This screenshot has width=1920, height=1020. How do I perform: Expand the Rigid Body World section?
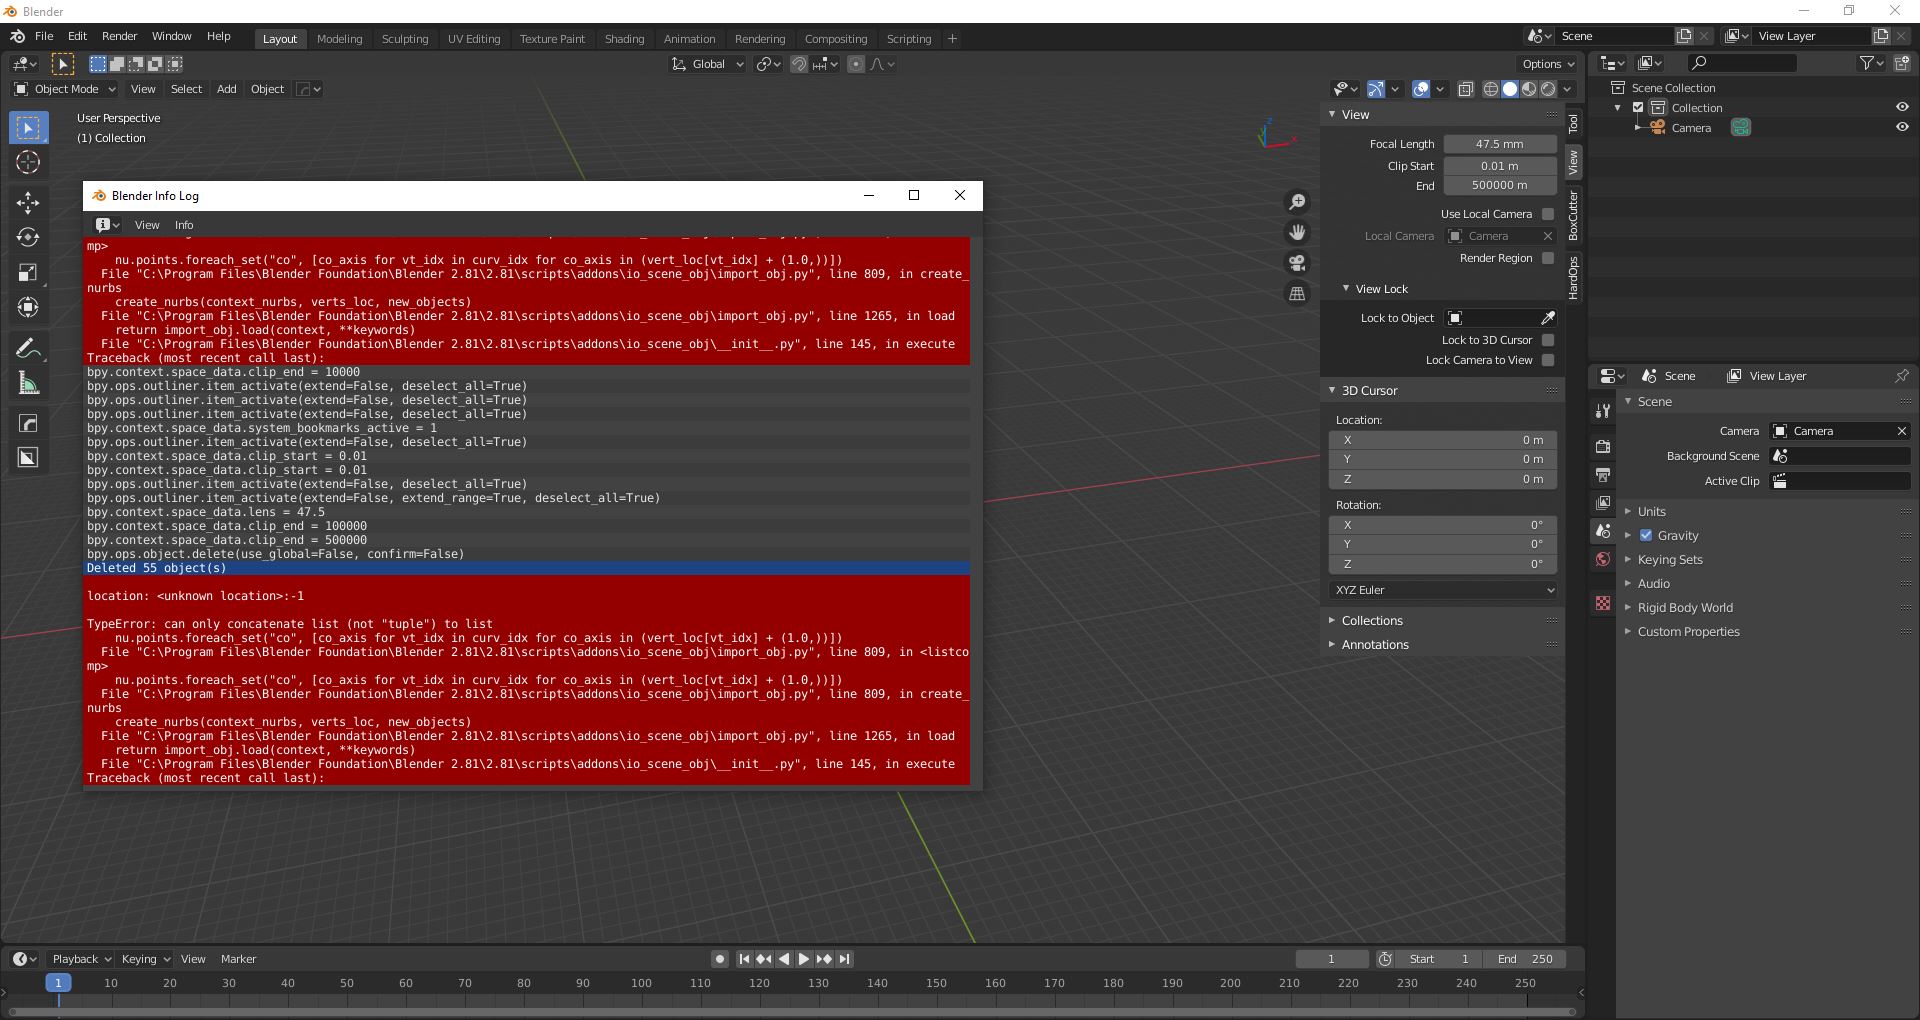(1684, 607)
